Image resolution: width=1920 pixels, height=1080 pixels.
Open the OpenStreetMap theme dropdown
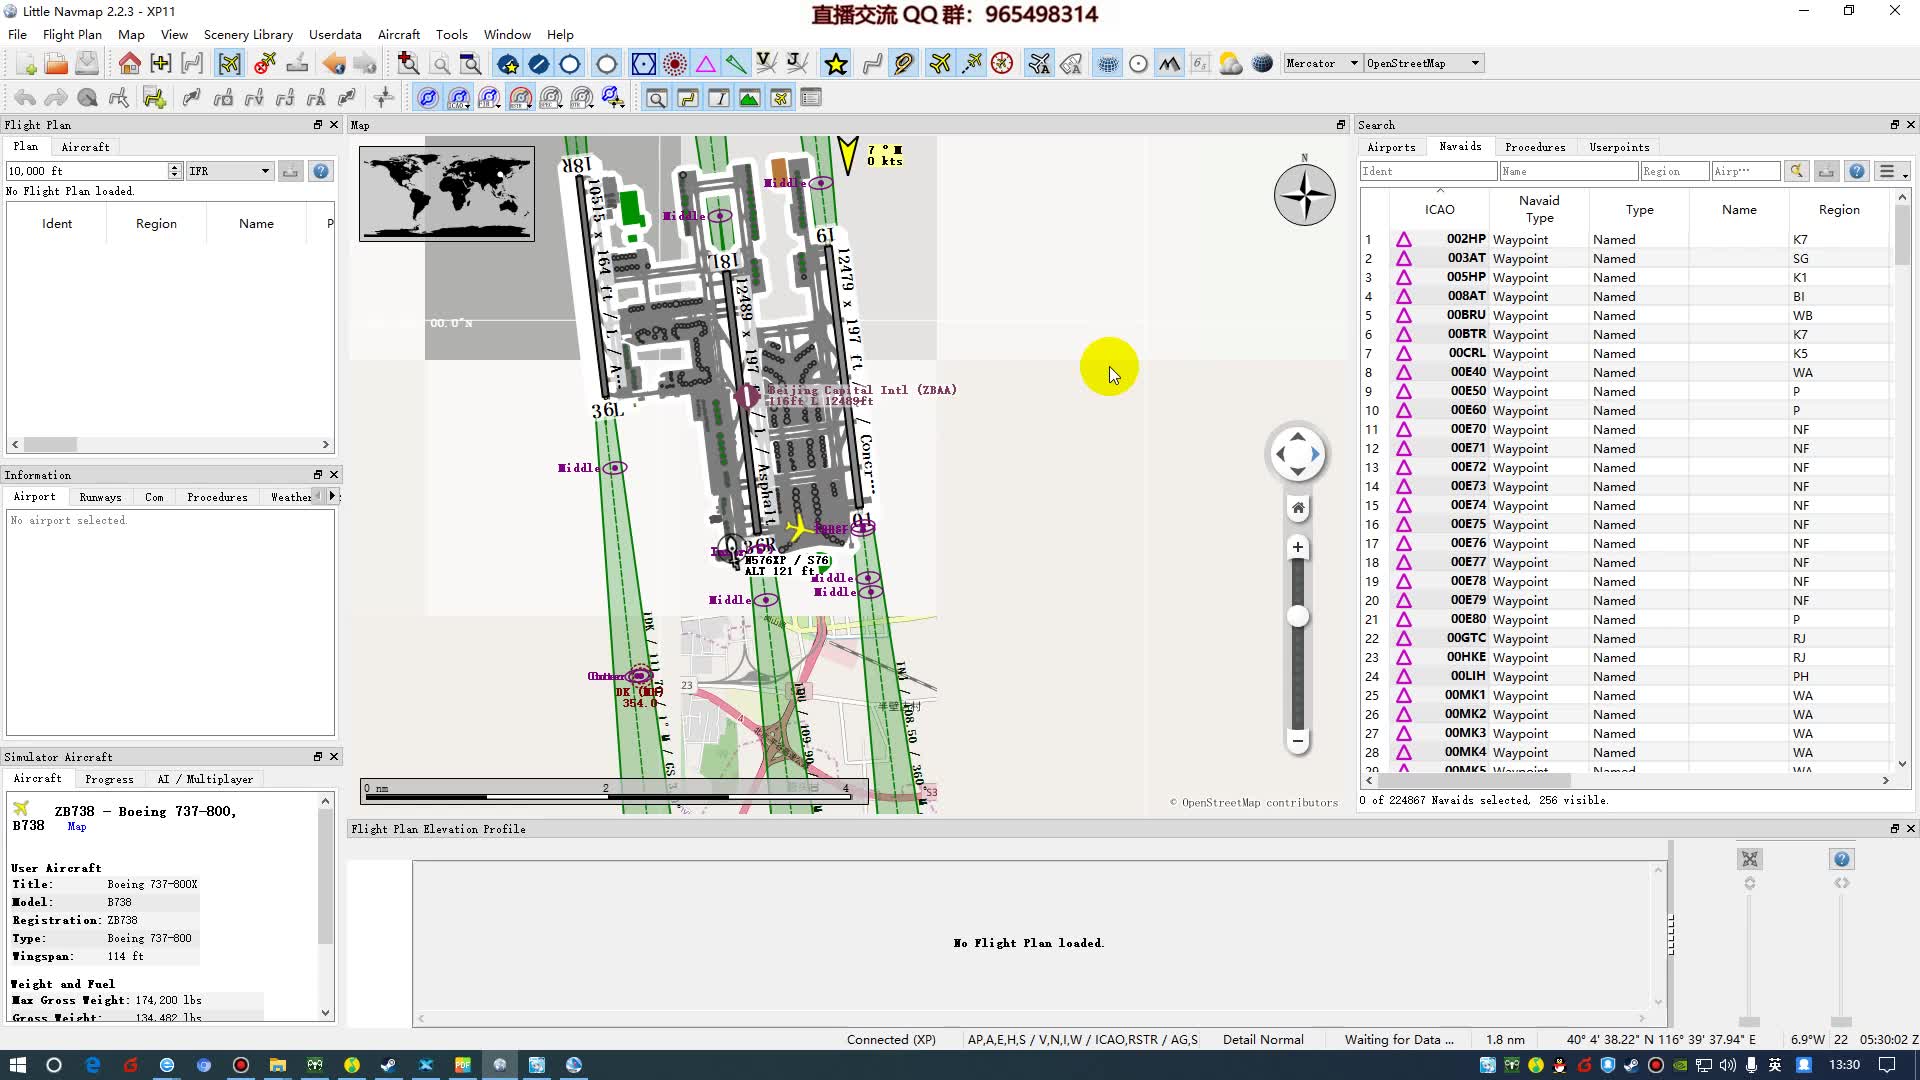coord(1422,63)
